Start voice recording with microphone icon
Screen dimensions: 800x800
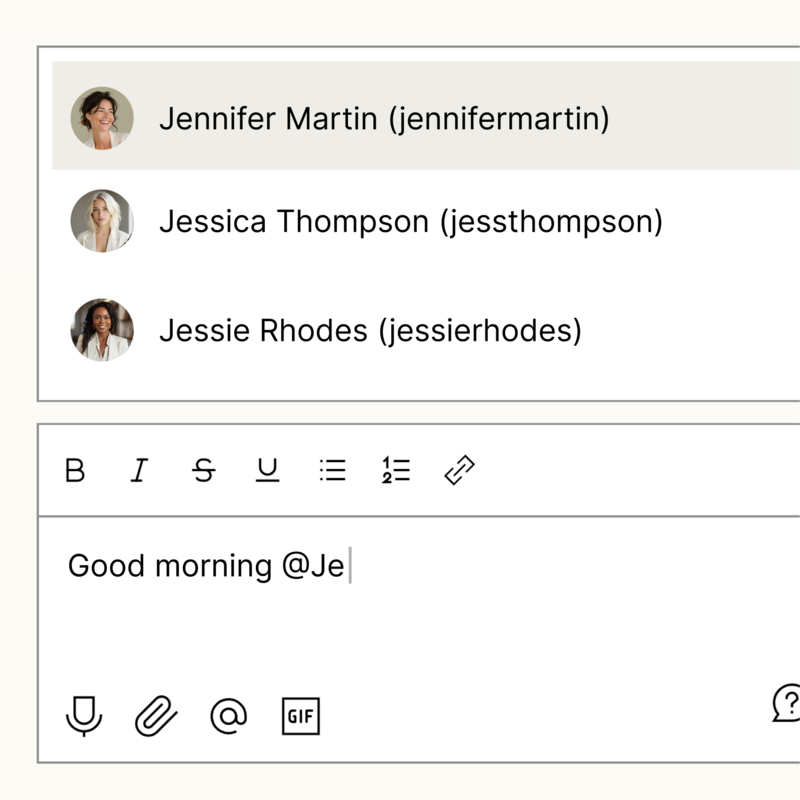pyautogui.click(x=84, y=716)
